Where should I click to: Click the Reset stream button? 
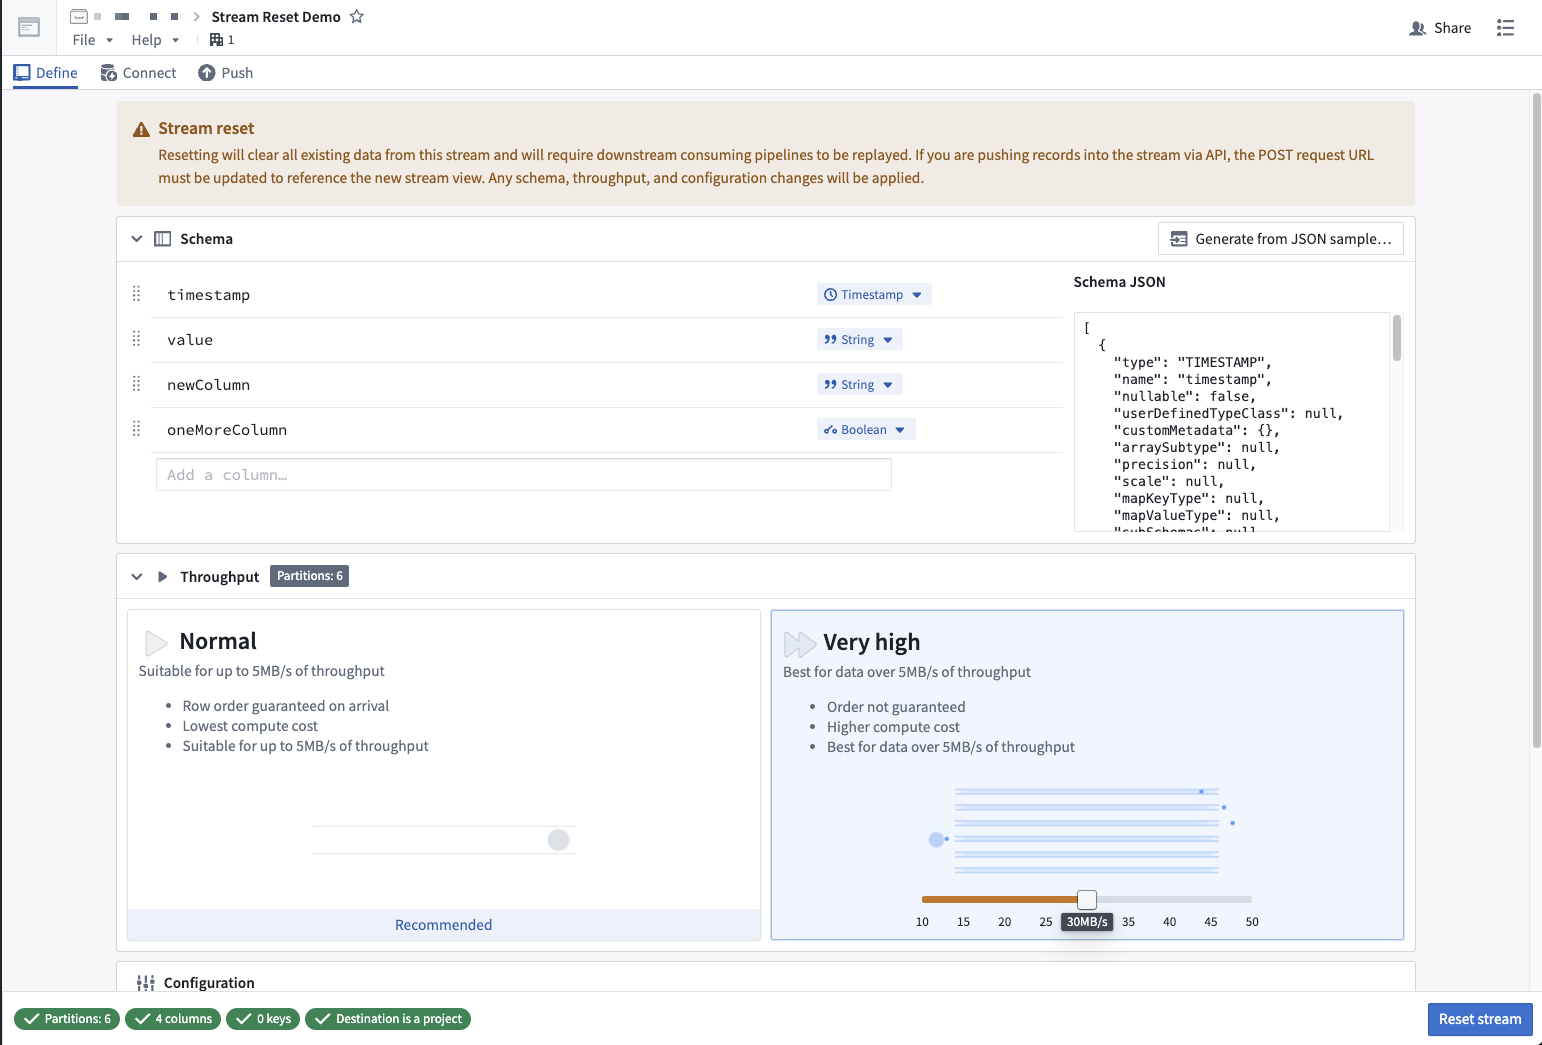pos(1480,1019)
